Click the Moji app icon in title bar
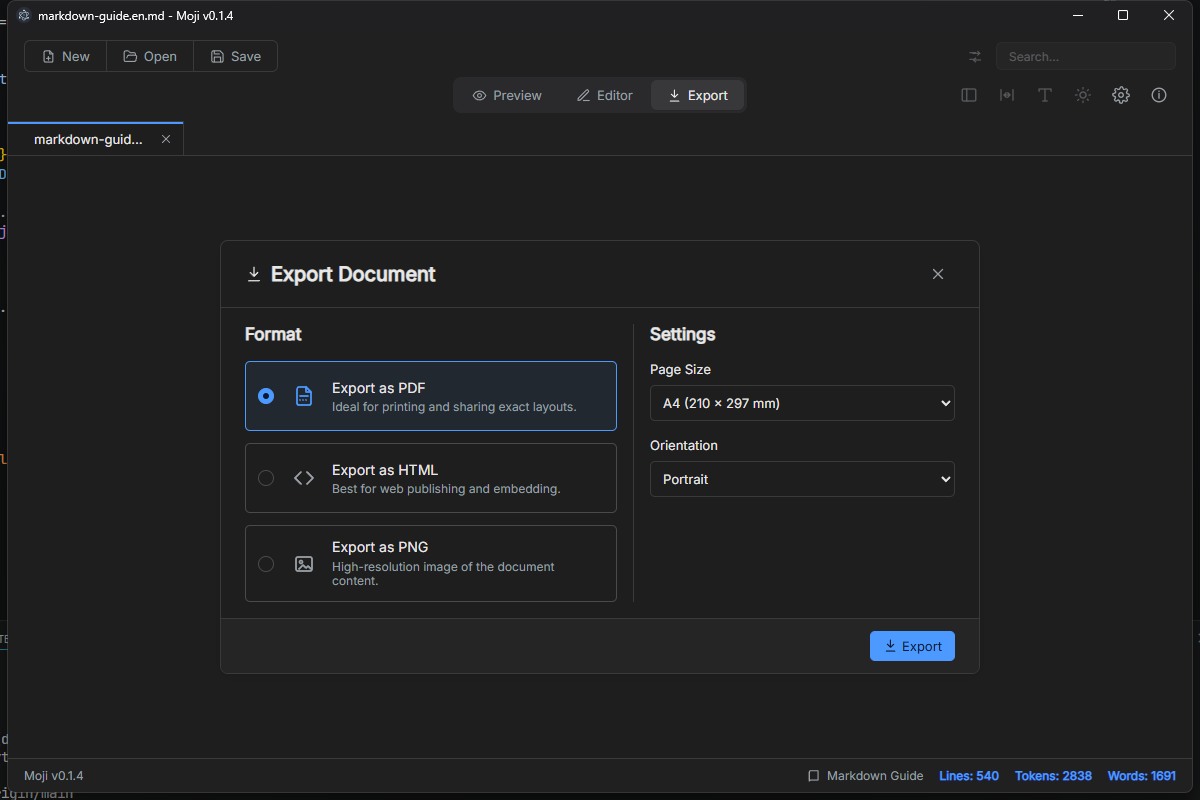The width and height of the screenshot is (1200, 800). (24, 16)
